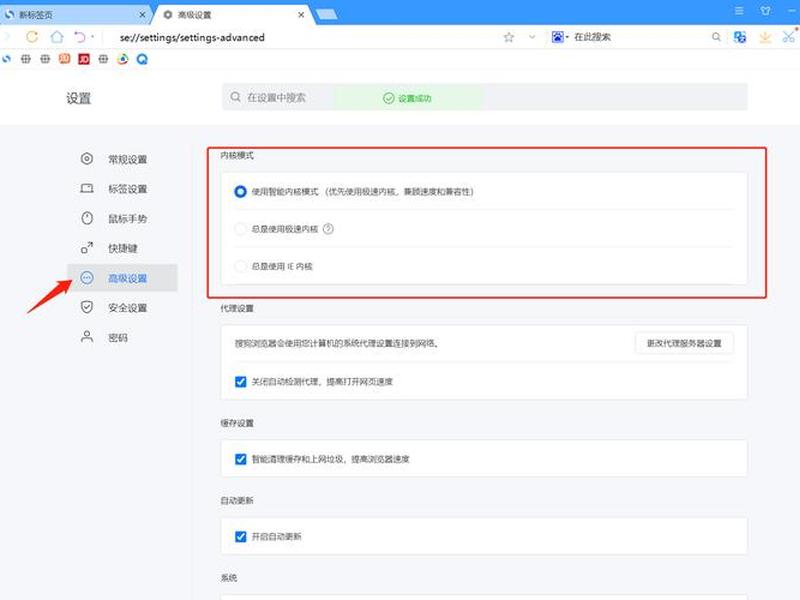Click the help question mark beside 总是使用极速内核

[x=328, y=229]
